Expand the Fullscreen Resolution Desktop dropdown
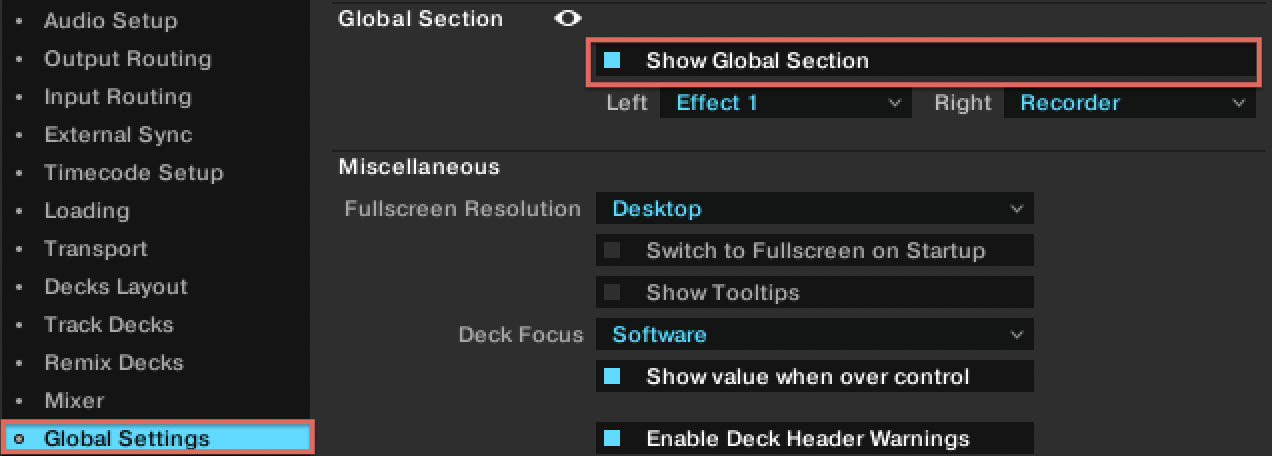Screen dimensions: 1272x456 tap(815, 209)
